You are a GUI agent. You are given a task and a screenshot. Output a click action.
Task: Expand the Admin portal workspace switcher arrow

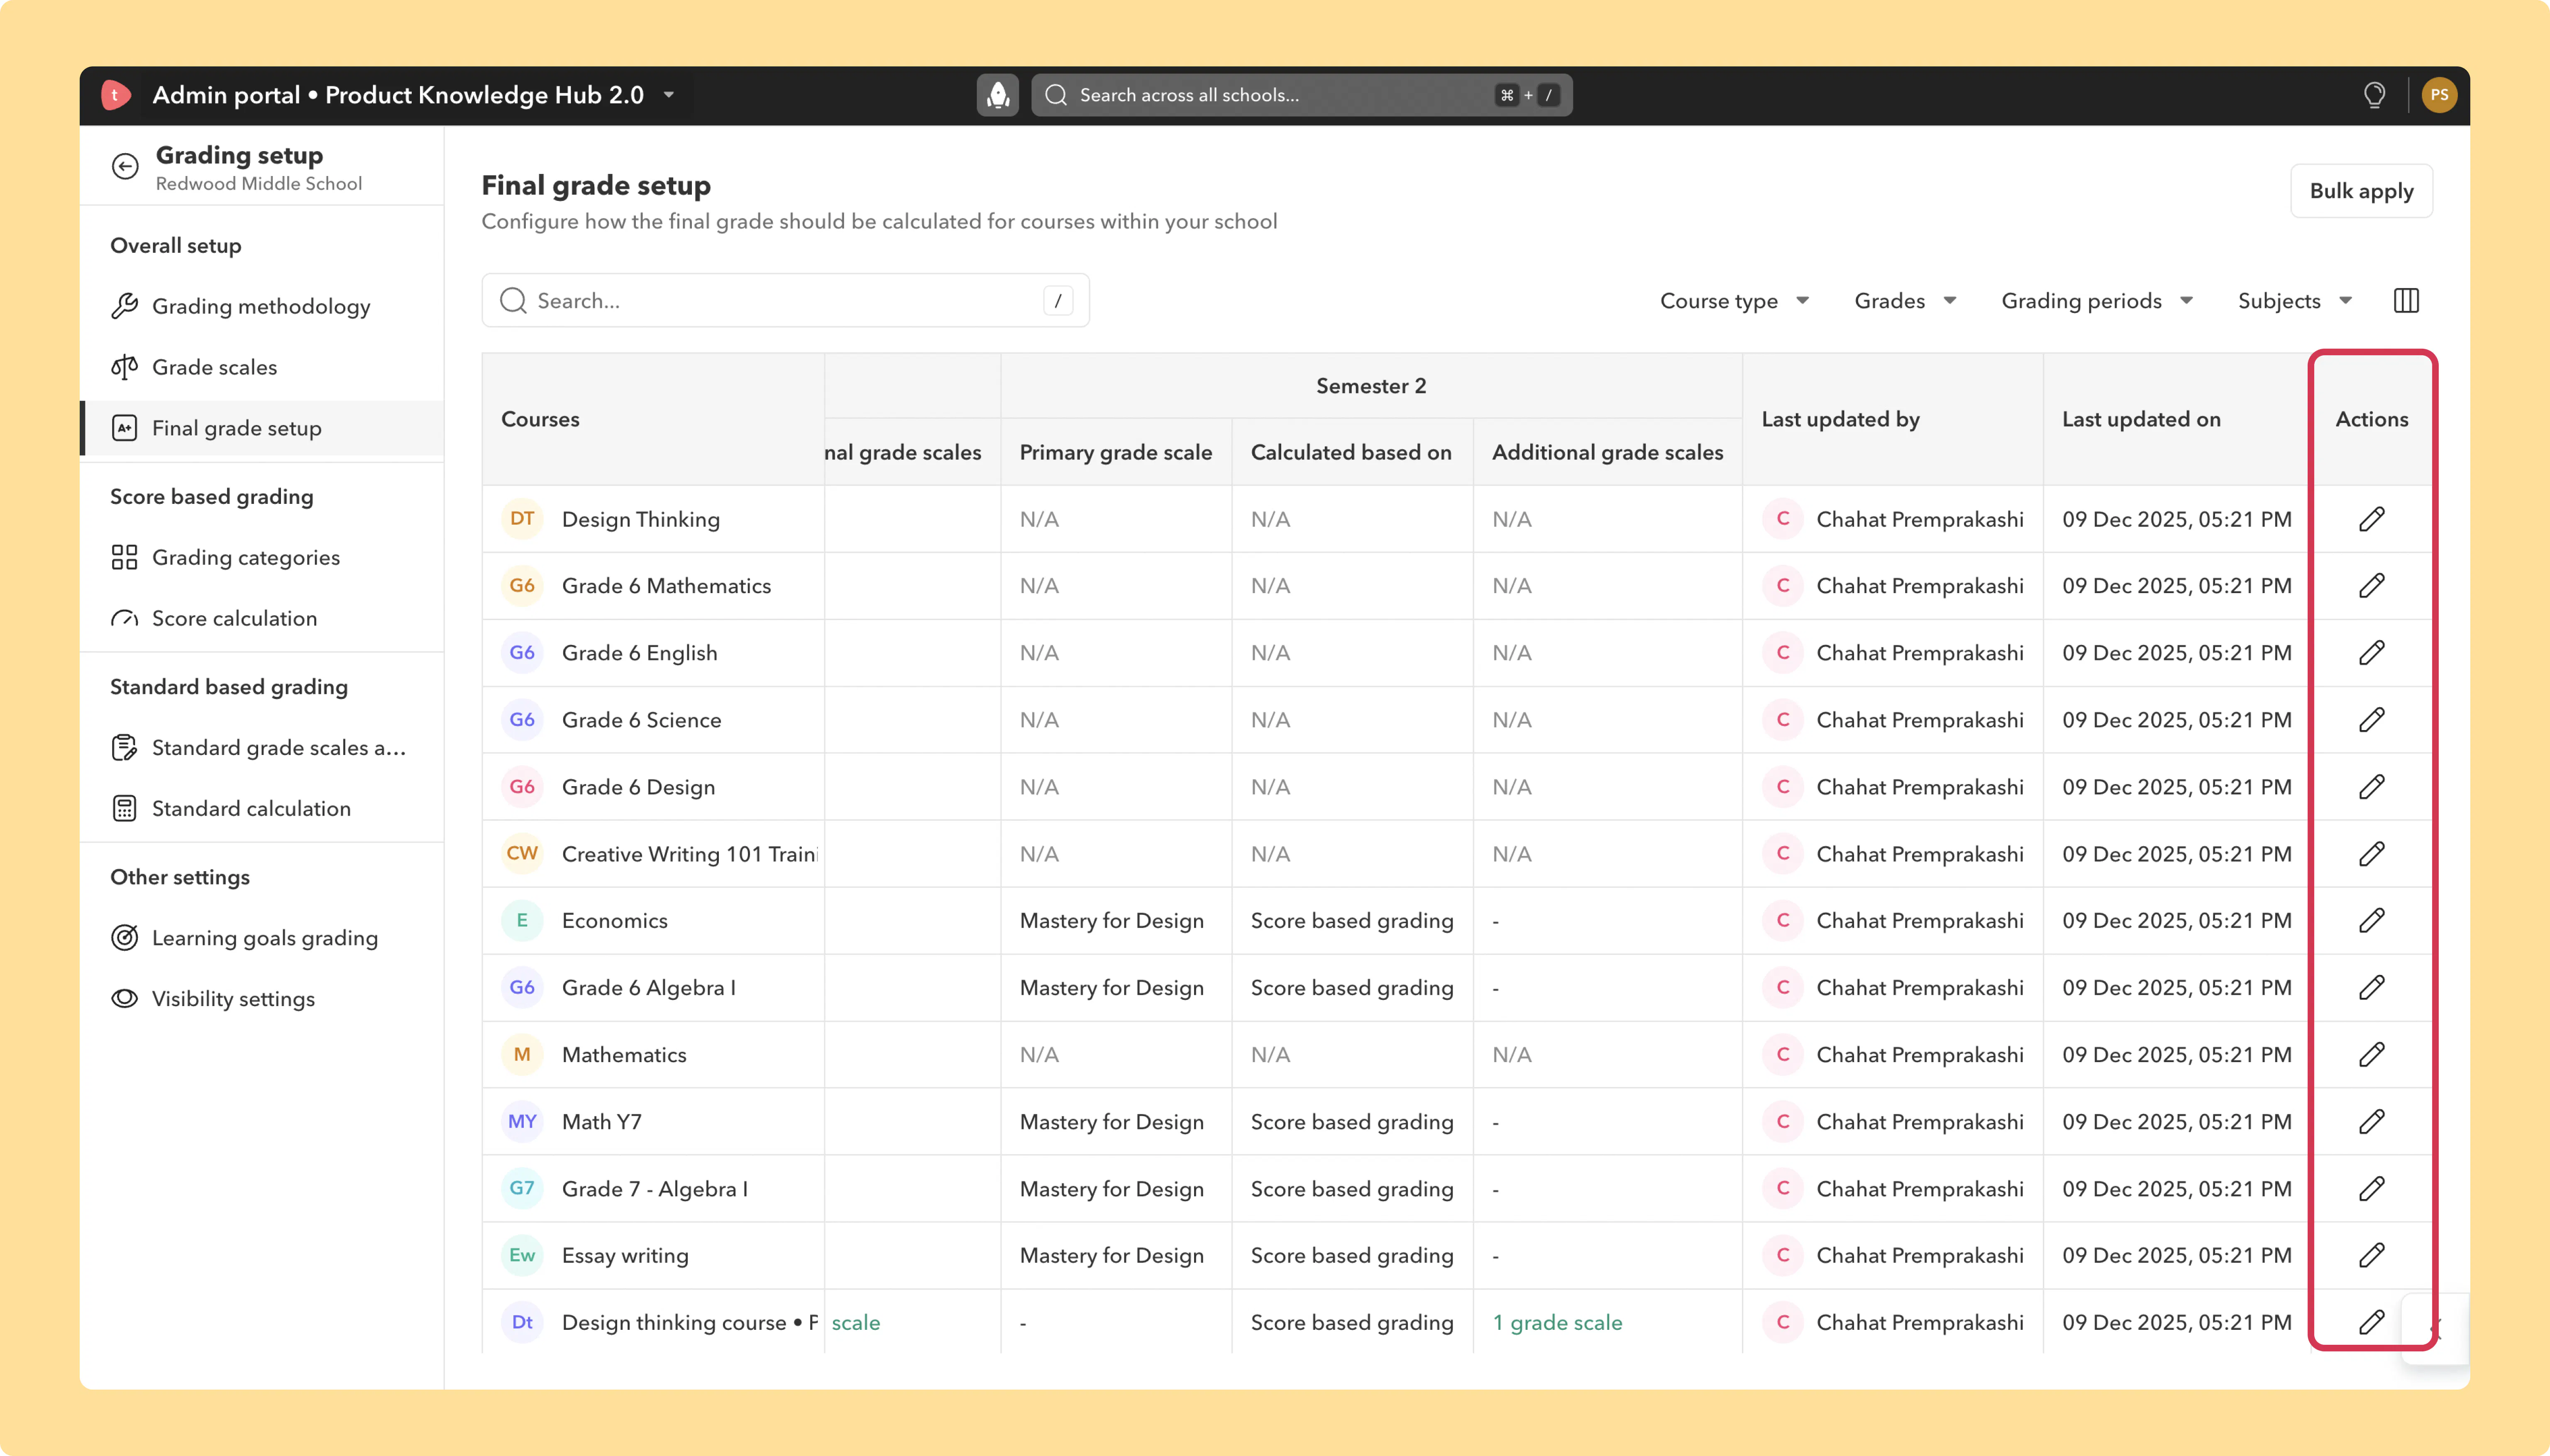(x=669, y=95)
